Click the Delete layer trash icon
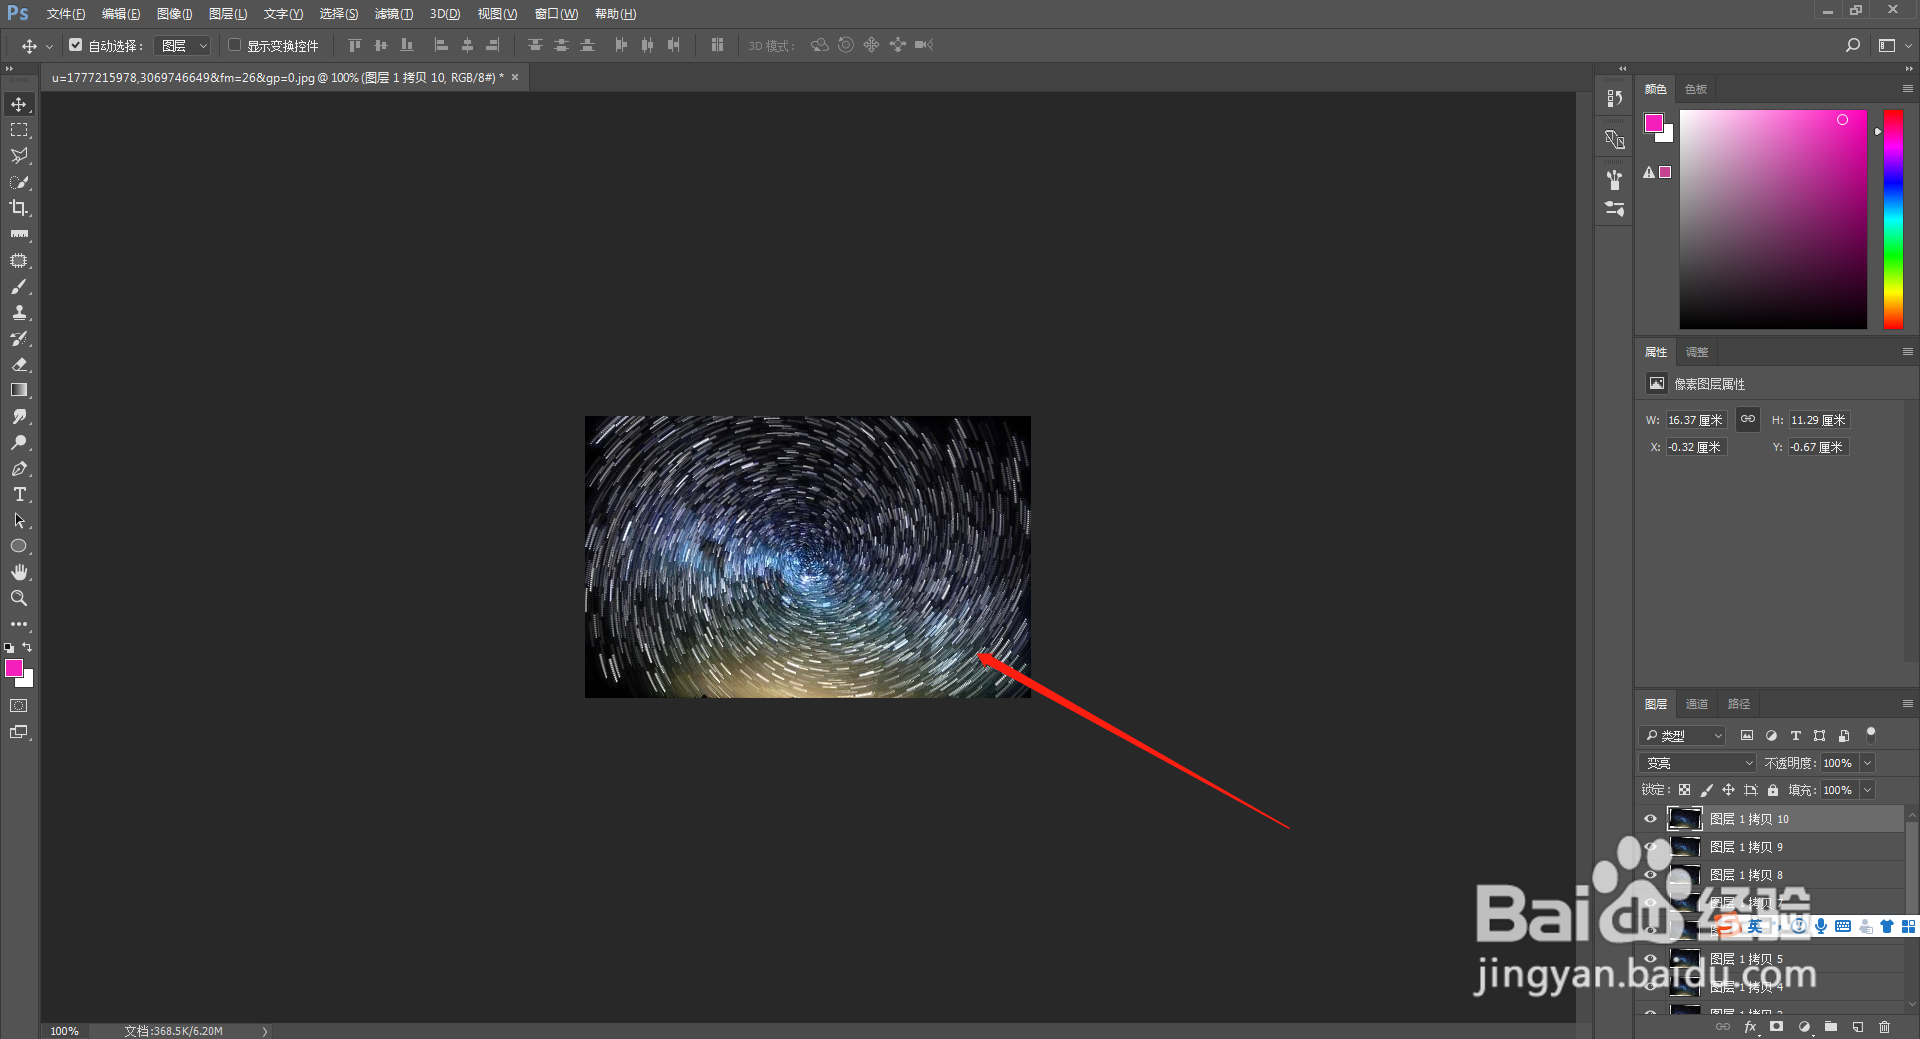The width and height of the screenshot is (1920, 1039). [1885, 1027]
